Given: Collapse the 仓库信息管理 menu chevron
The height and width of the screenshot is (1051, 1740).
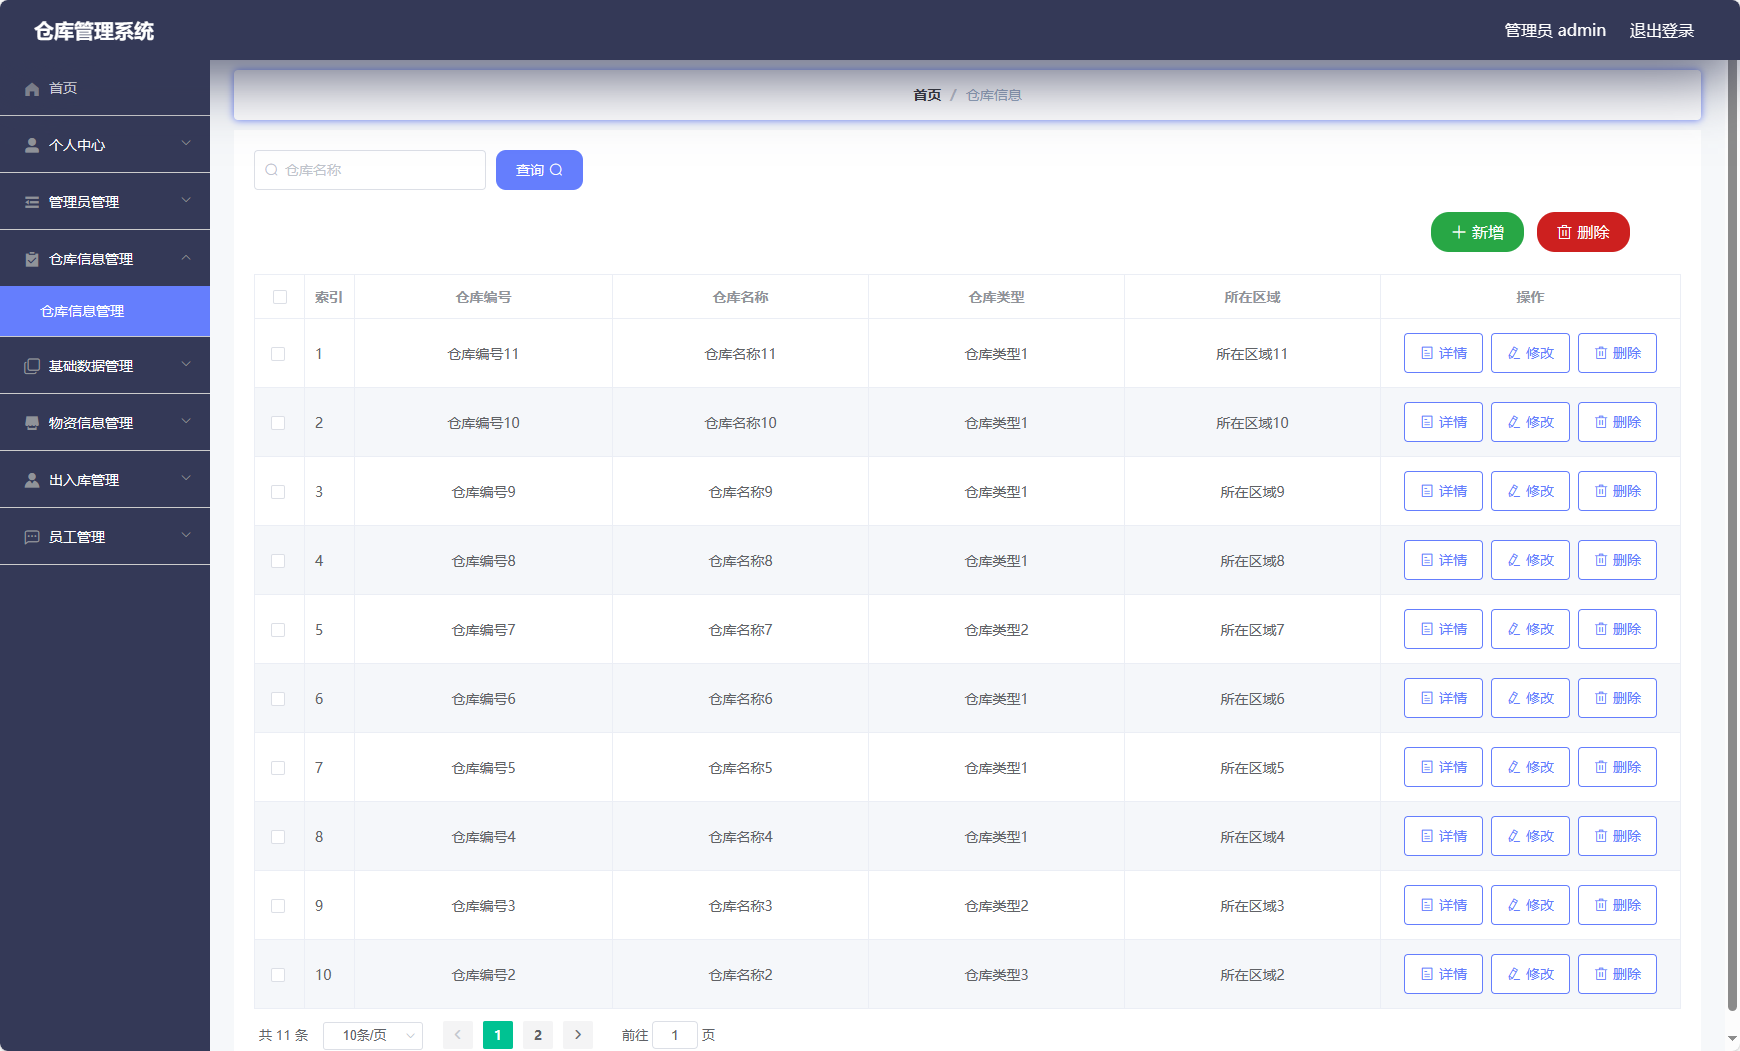Looking at the screenshot, I should pyautogui.click(x=186, y=258).
